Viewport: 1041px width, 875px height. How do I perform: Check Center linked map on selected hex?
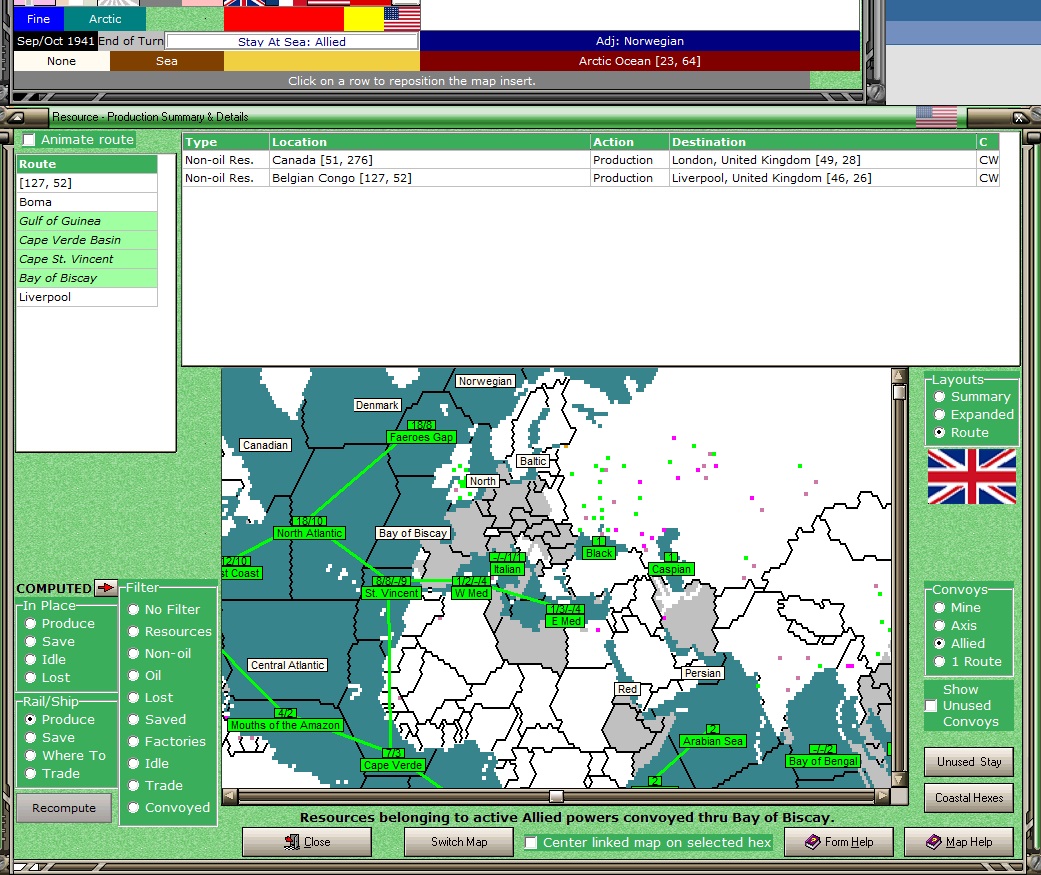[x=532, y=842]
